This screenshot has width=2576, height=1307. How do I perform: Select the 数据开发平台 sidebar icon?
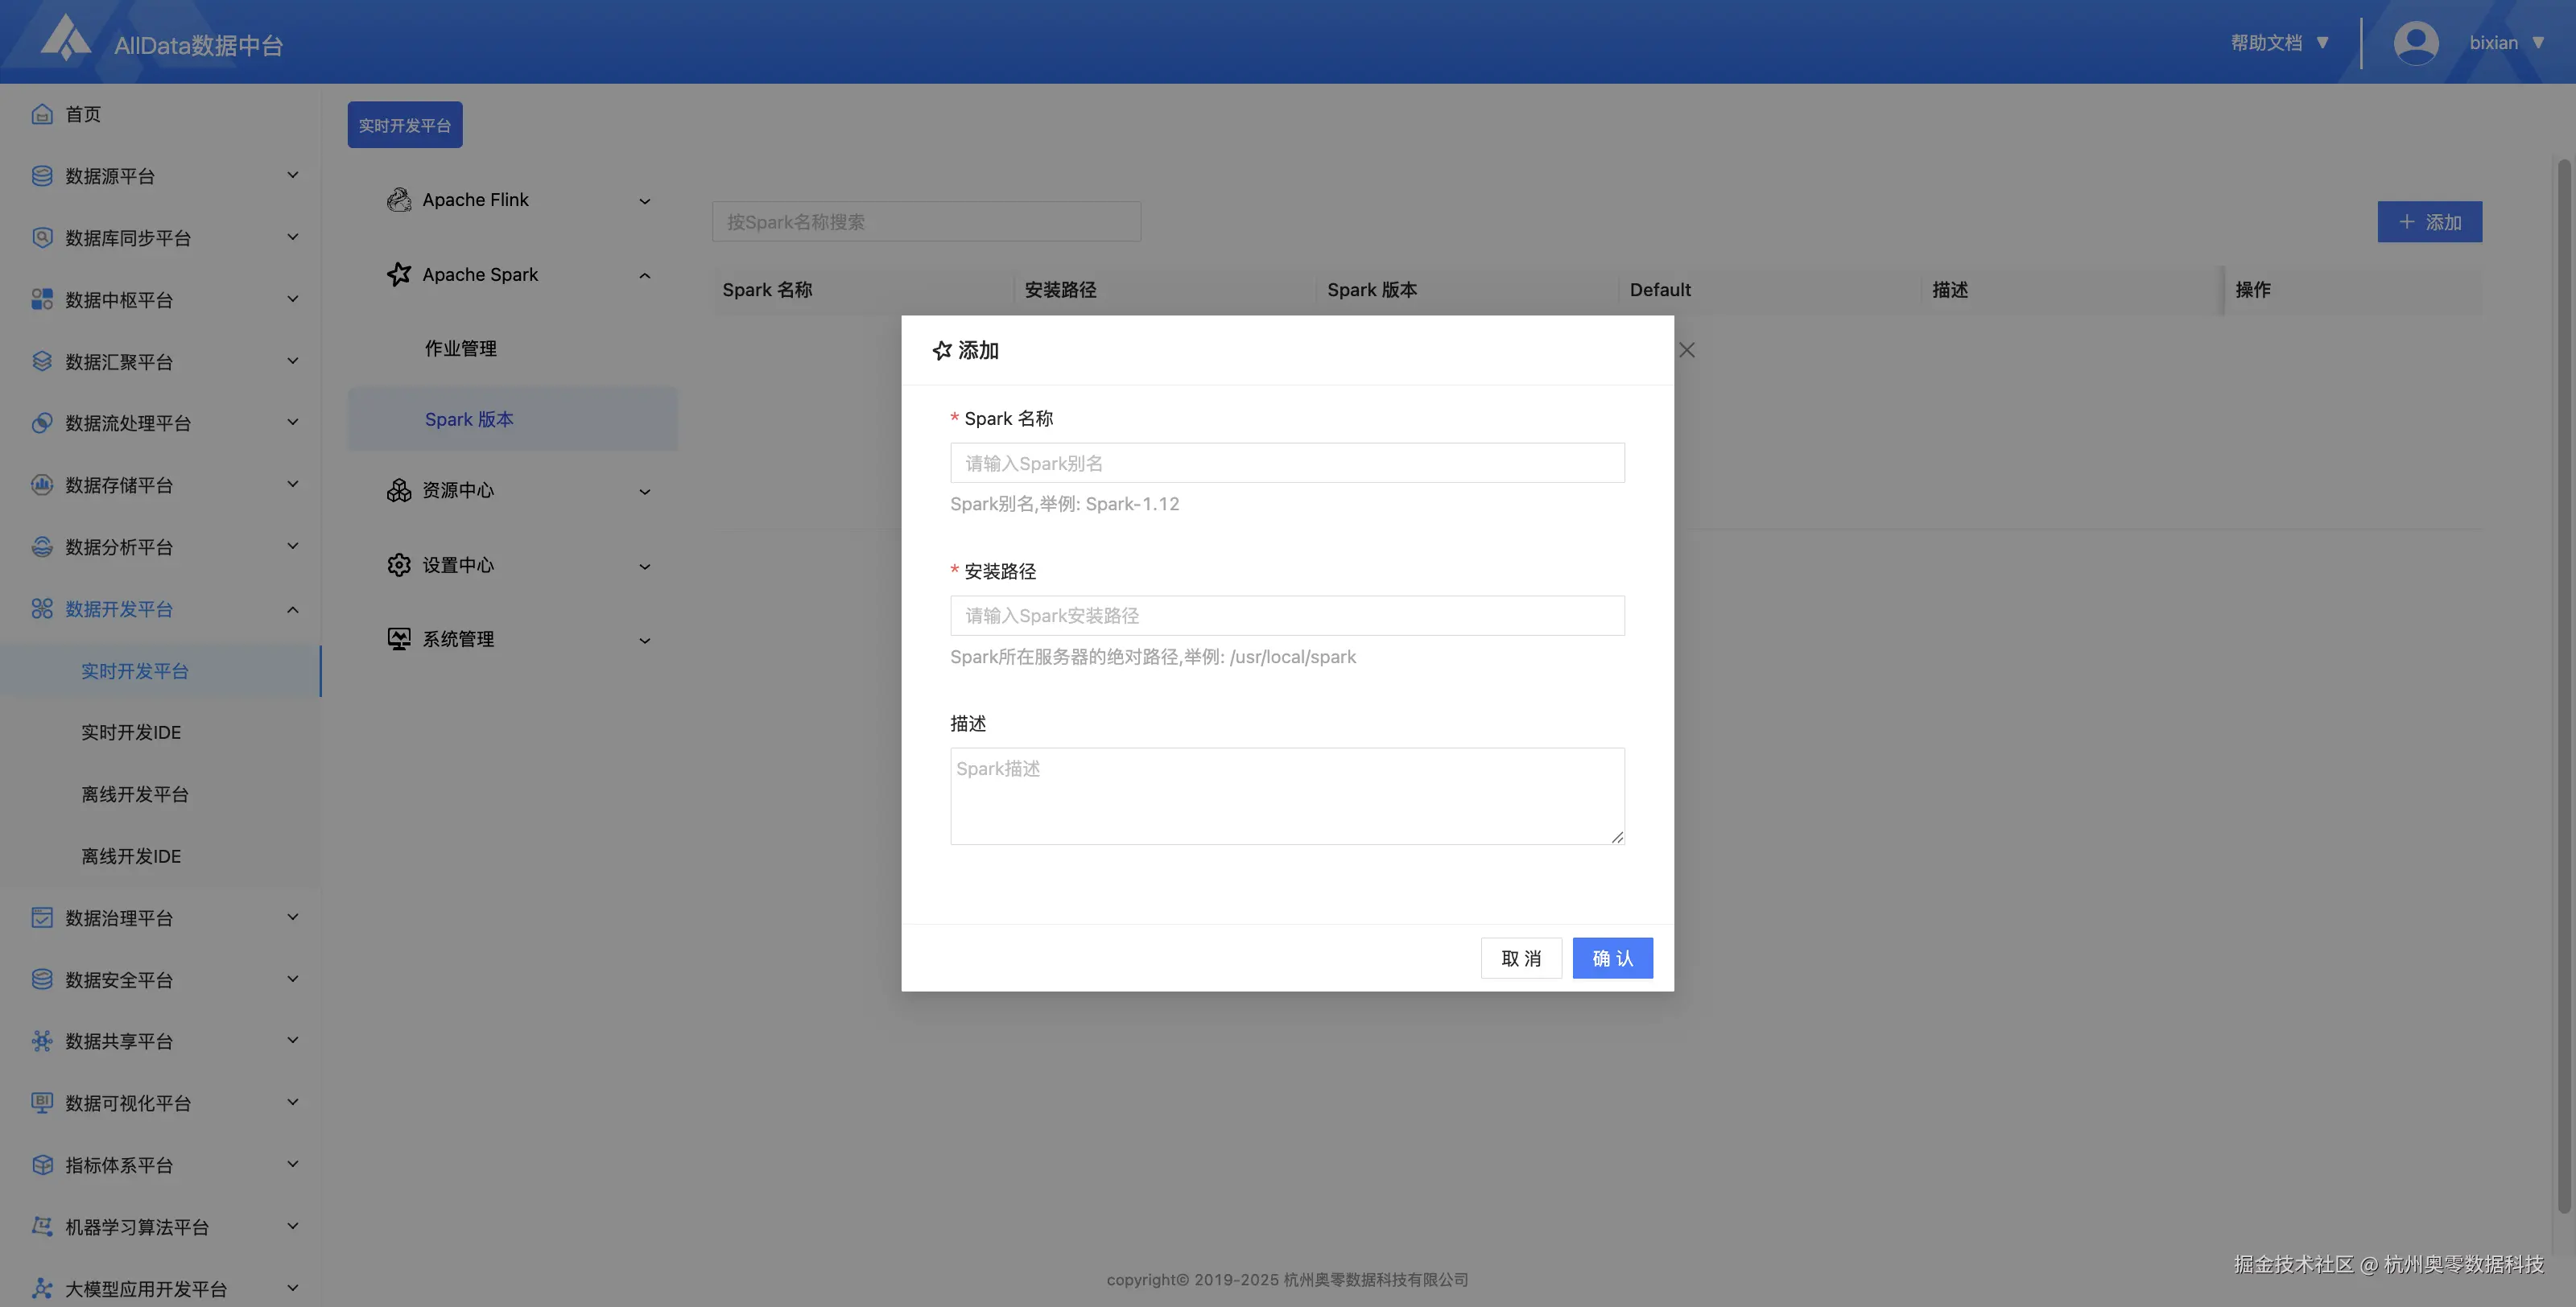[41, 608]
